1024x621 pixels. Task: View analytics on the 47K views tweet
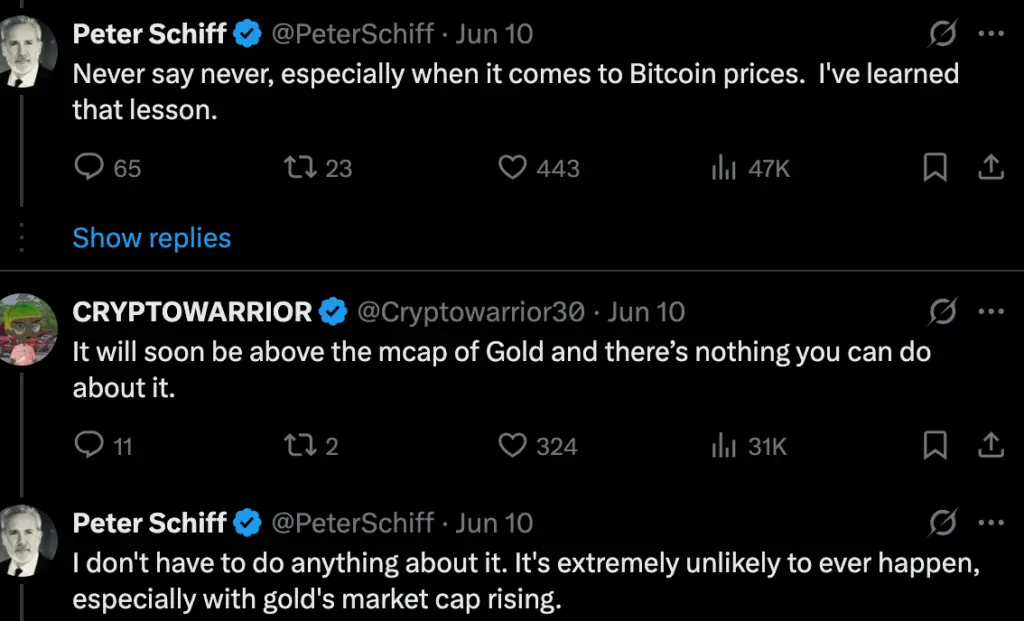pos(723,168)
